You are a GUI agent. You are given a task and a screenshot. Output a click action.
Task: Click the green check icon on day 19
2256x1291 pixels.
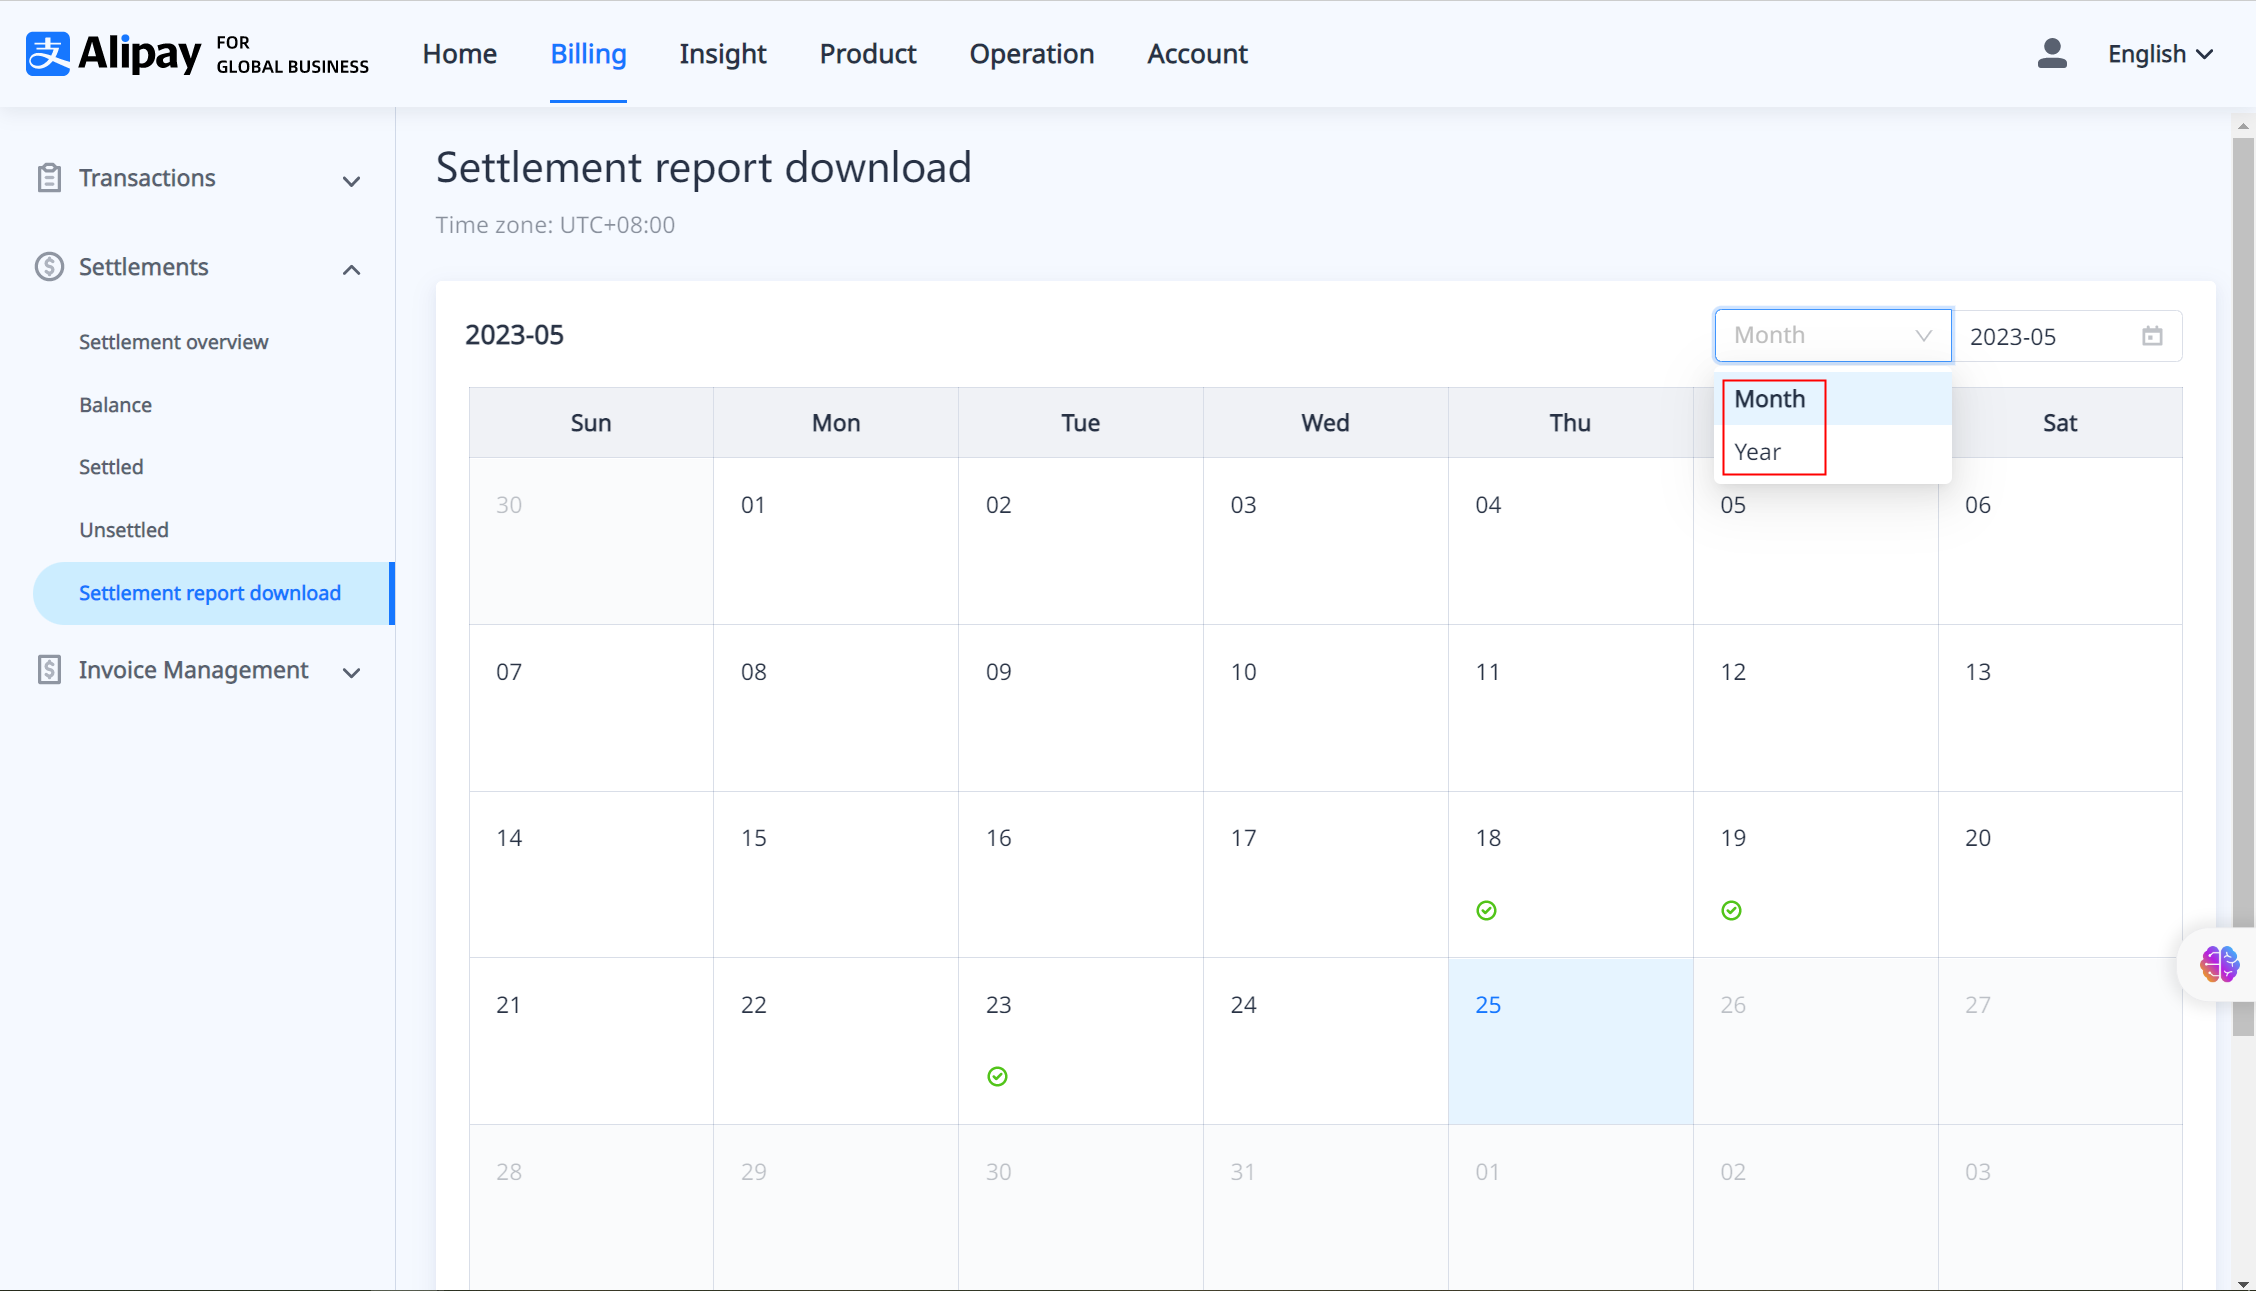pyautogui.click(x=1731, y=910)
